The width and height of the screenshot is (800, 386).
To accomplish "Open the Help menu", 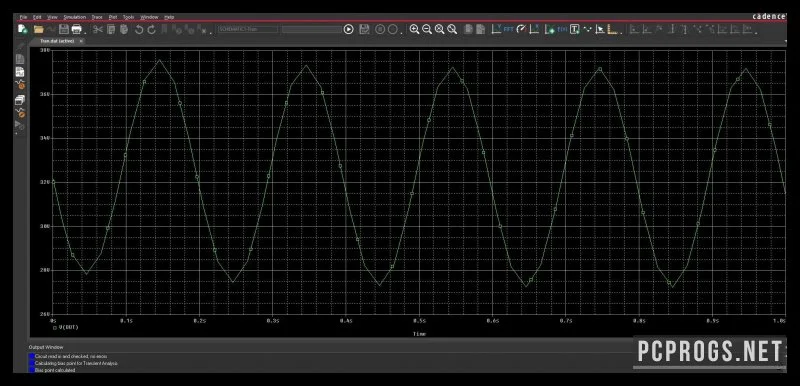I will point(169,17).
